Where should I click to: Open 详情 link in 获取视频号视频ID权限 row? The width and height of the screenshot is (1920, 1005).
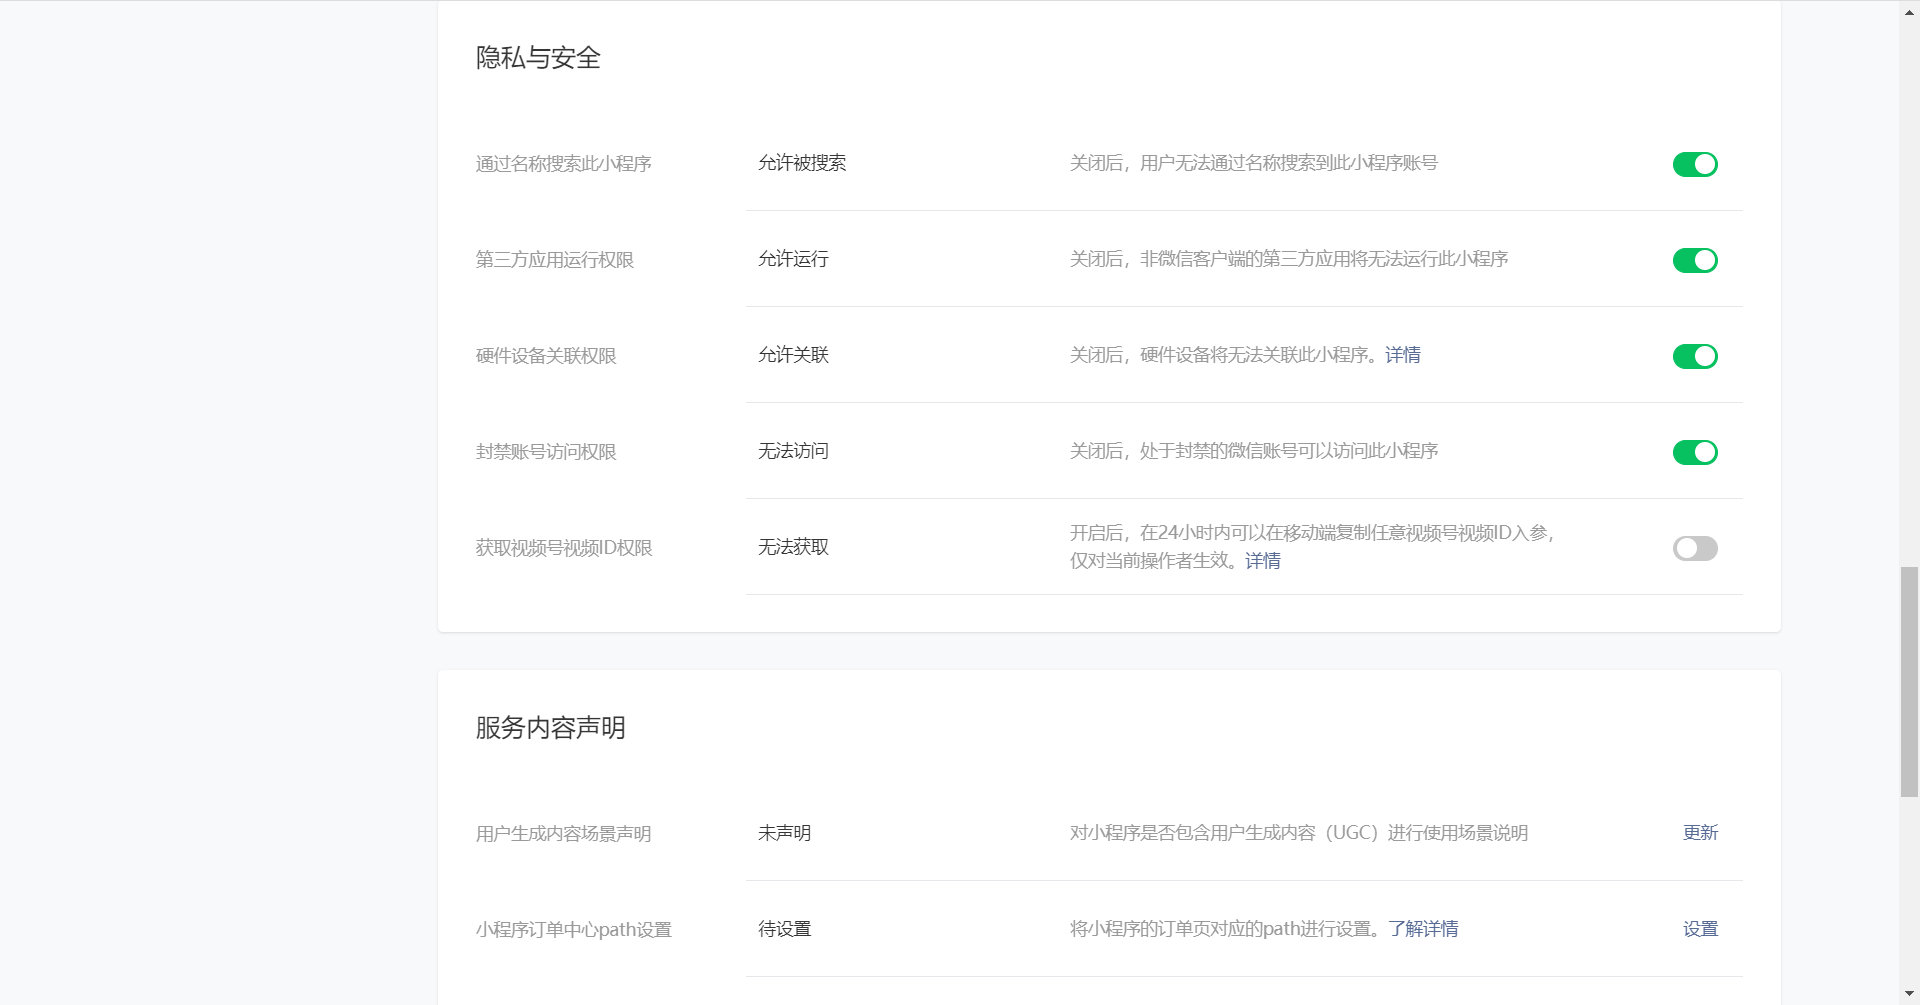point(1263,561)
